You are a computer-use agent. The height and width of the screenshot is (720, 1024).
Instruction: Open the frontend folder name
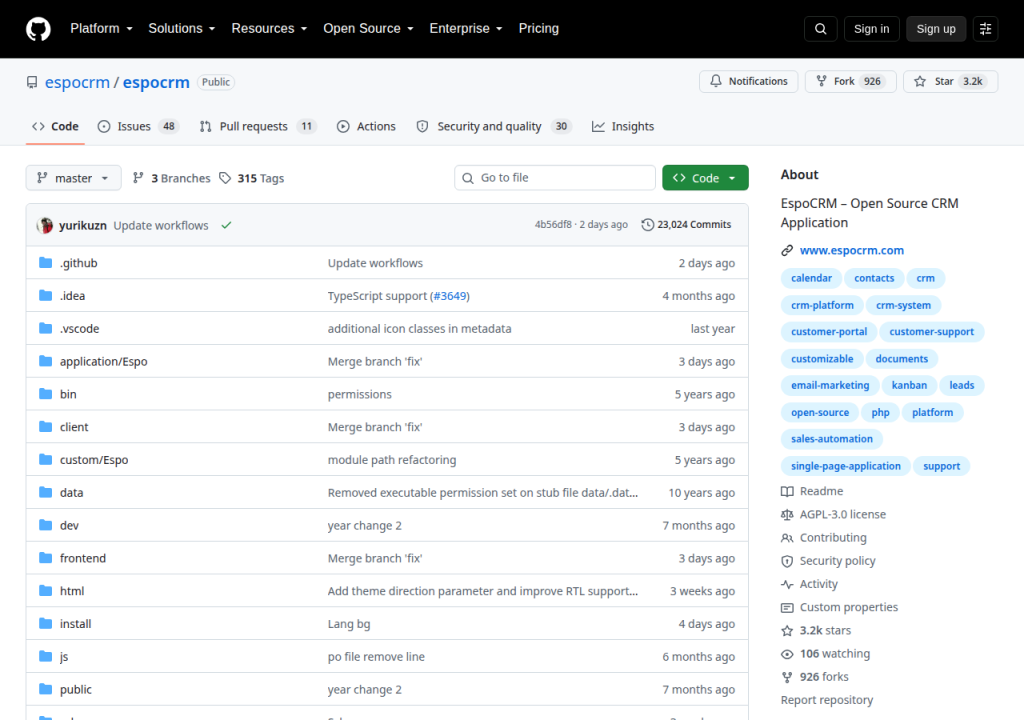tap(83, 558)
